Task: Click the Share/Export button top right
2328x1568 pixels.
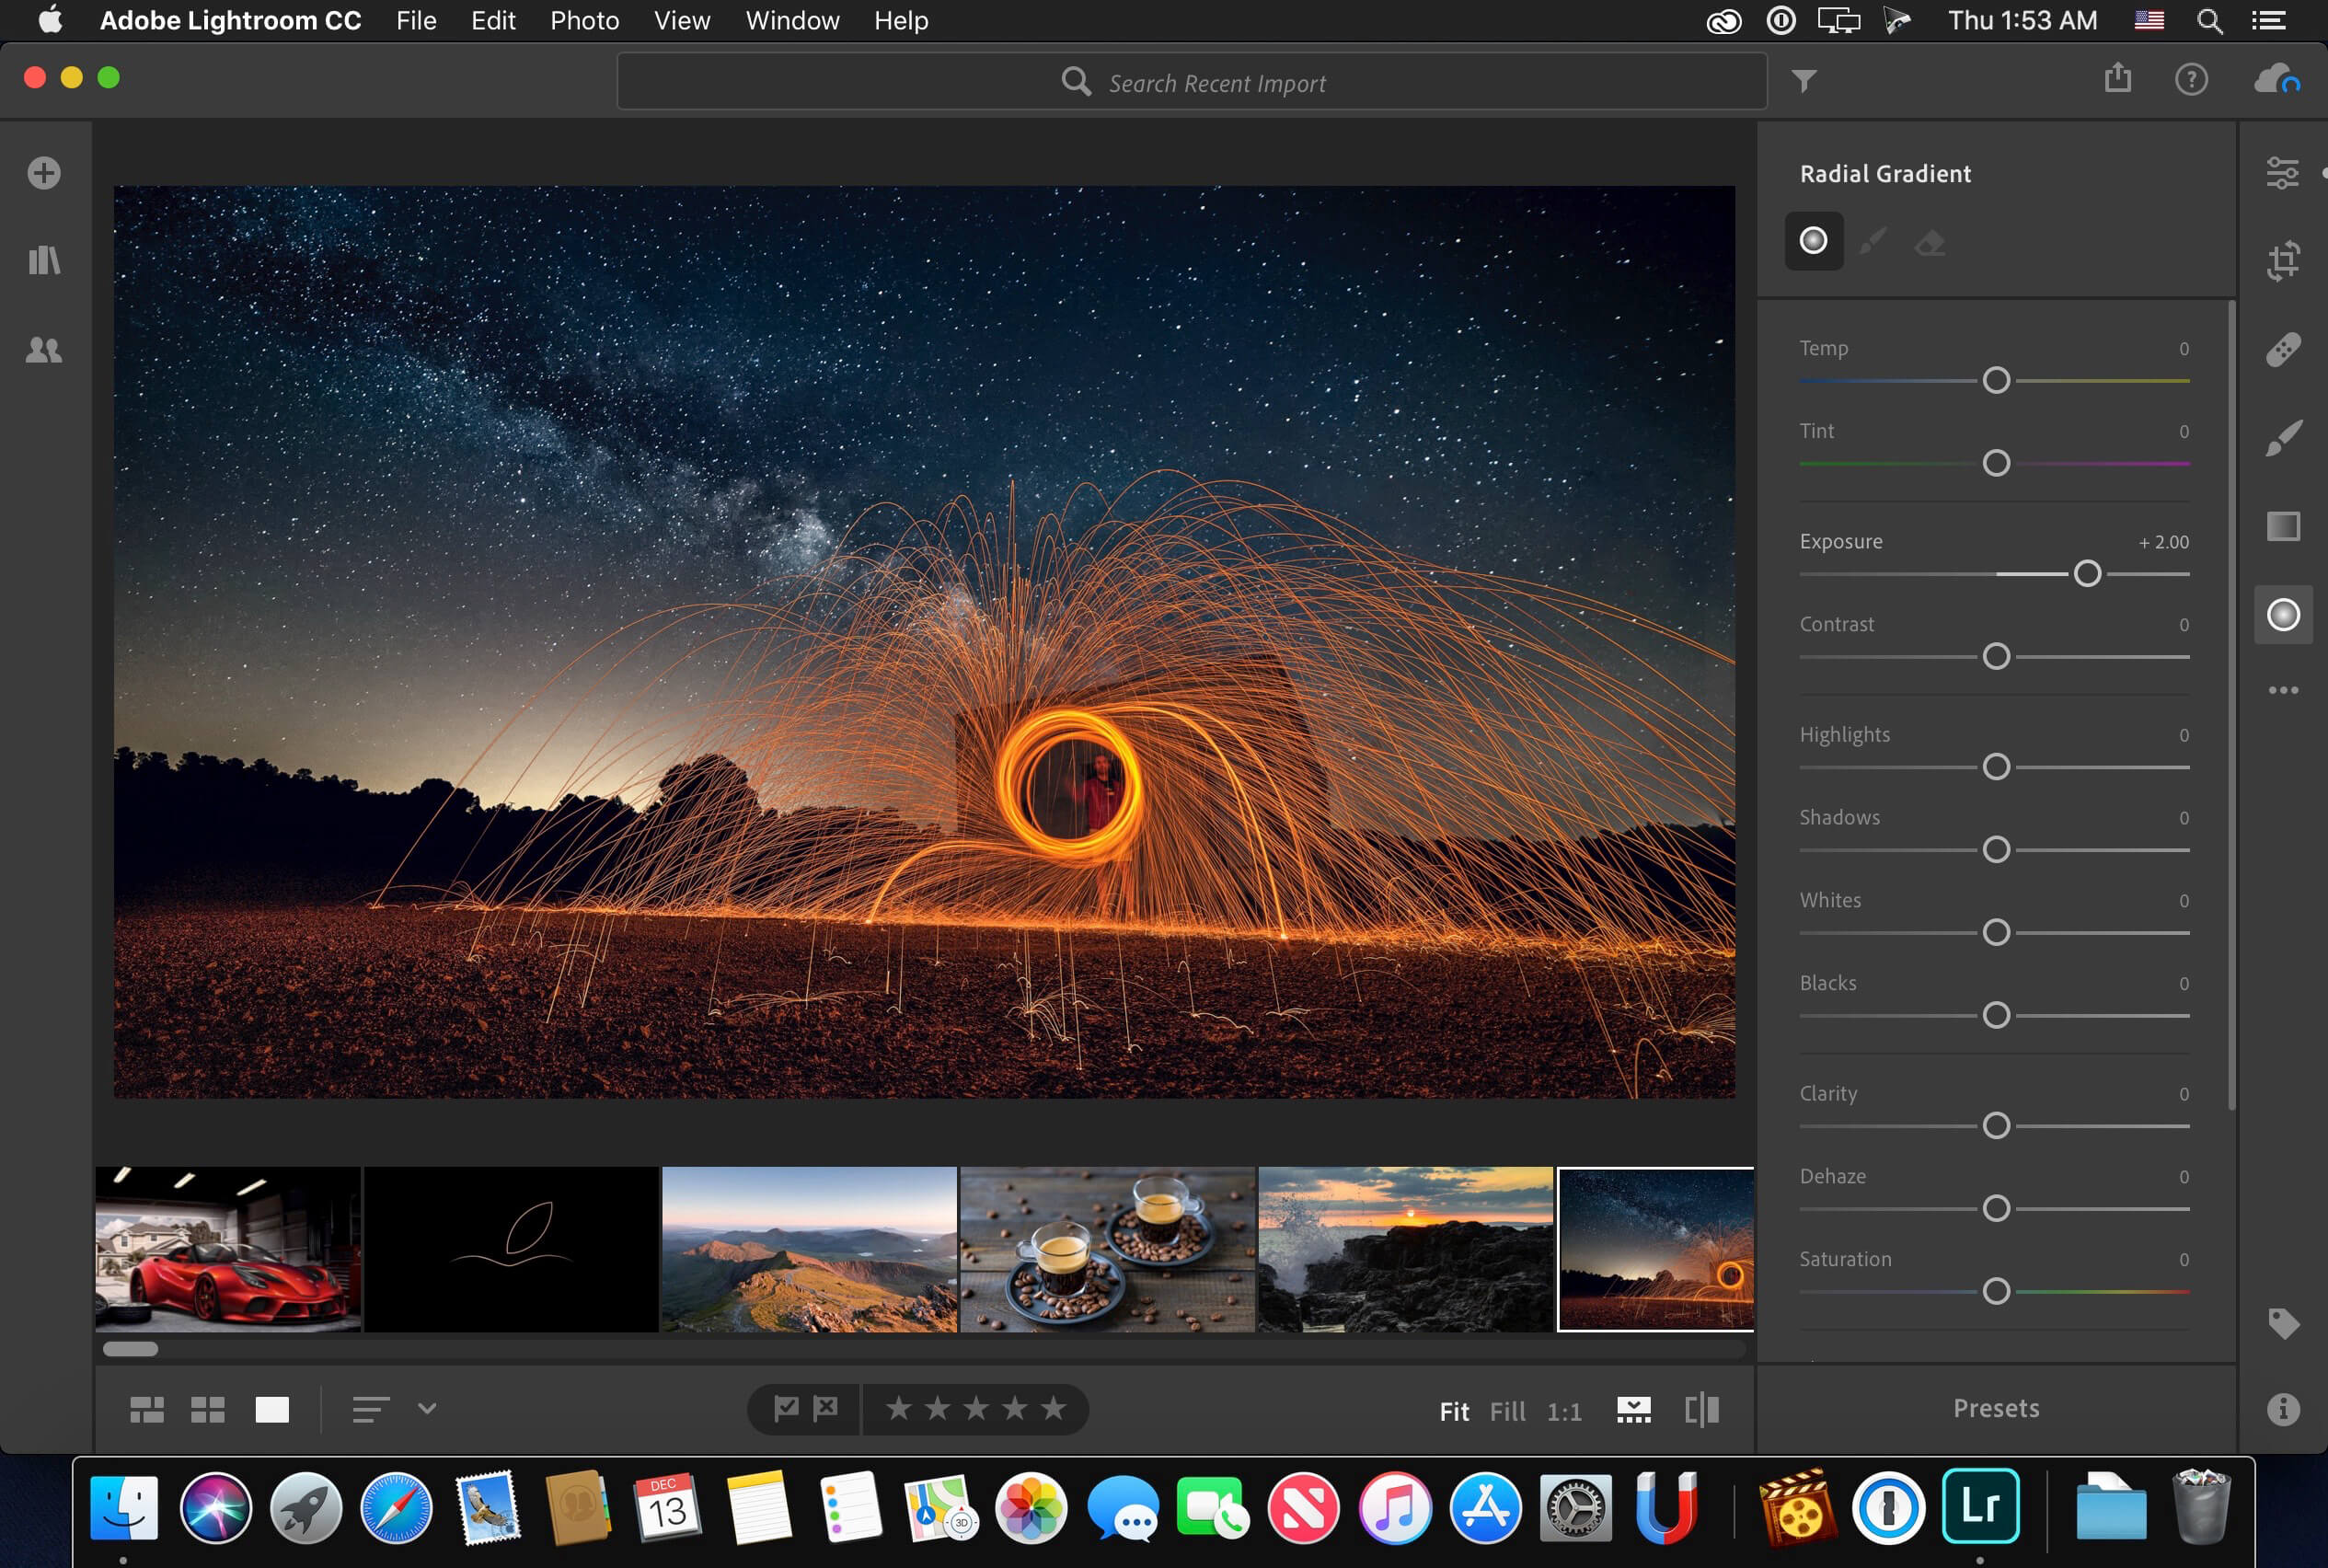Action: pyautogui.click(x=2116, y=80)
